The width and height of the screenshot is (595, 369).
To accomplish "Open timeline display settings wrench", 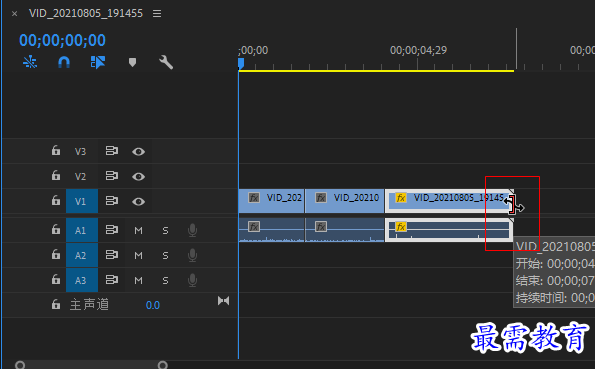I will point(166,62).
